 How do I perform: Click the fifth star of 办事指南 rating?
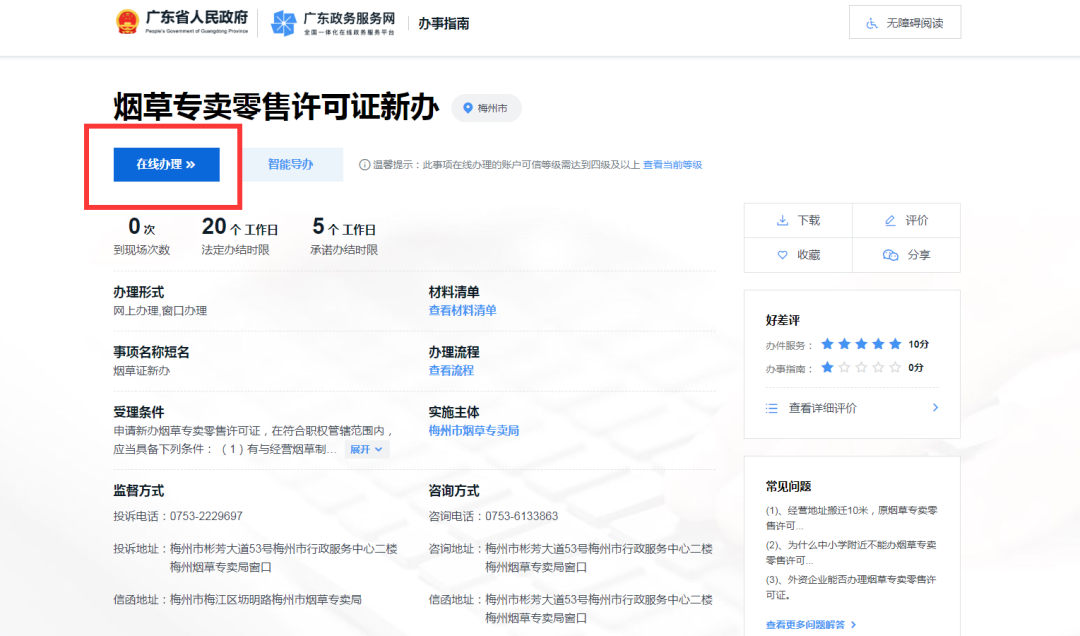(x=893, y=368)
